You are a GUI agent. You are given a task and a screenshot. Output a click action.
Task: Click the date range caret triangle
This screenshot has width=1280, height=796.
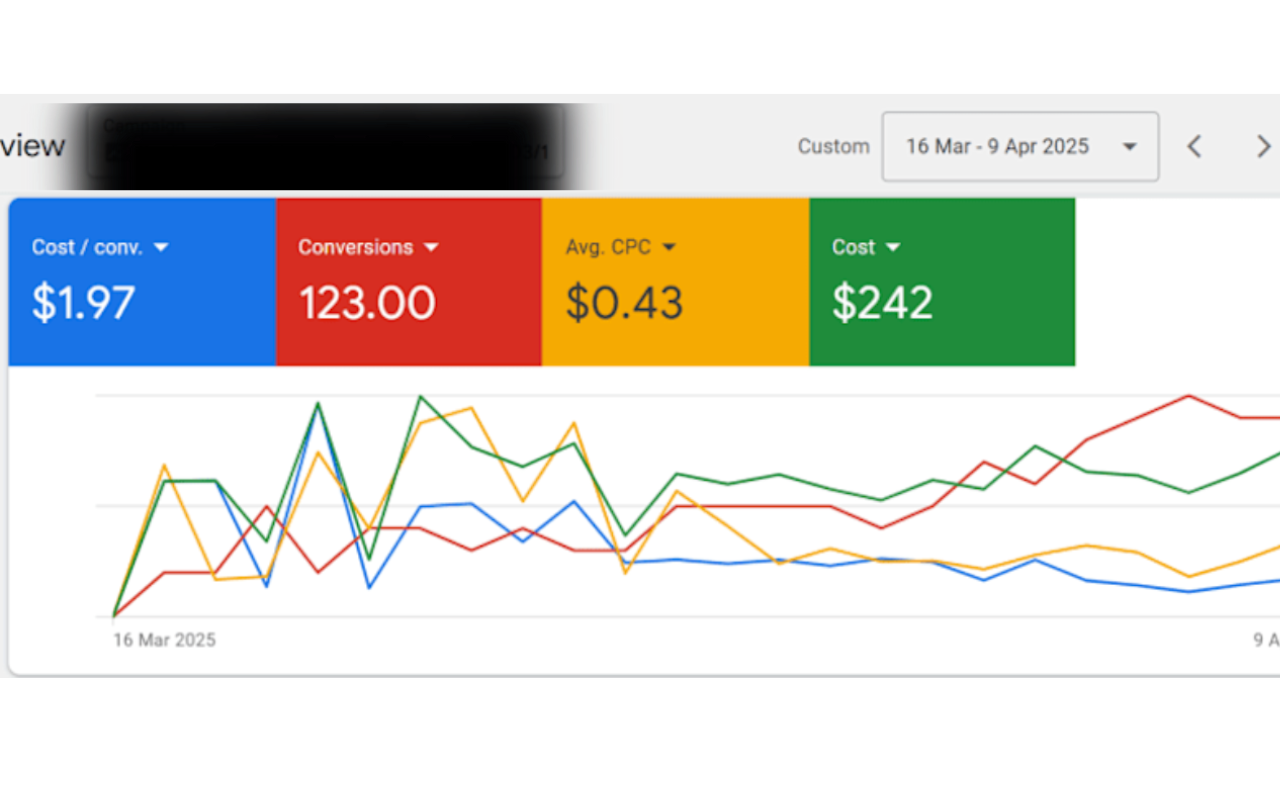(1129, 147)
